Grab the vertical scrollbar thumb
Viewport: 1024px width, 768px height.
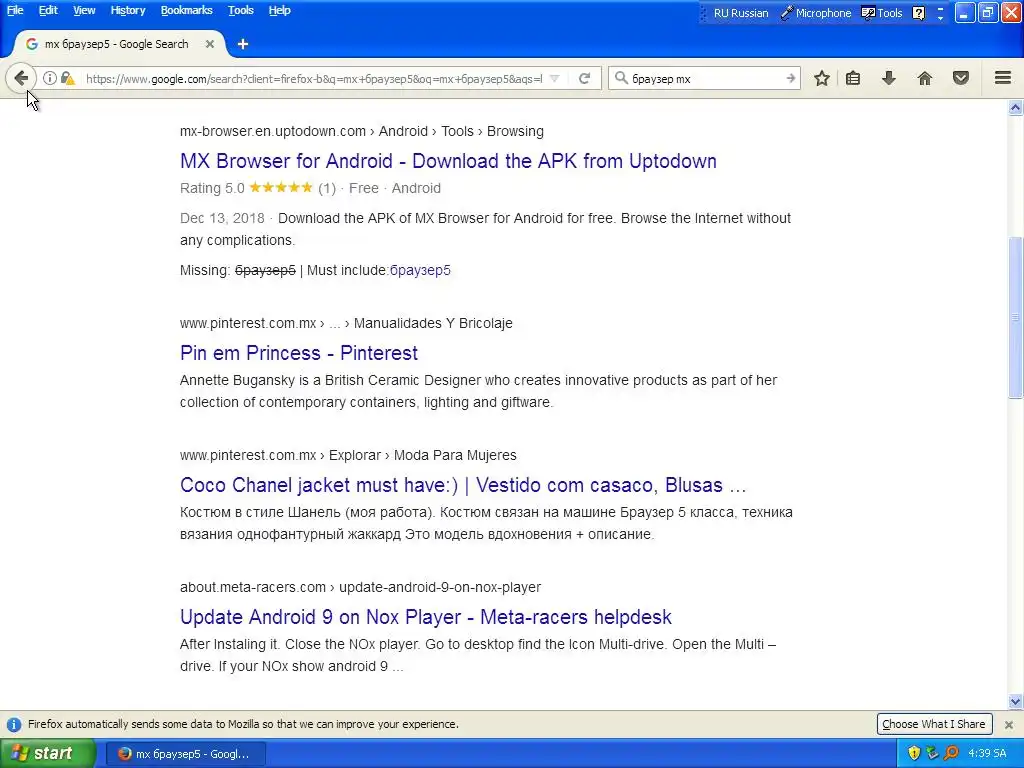(1016, 317)
